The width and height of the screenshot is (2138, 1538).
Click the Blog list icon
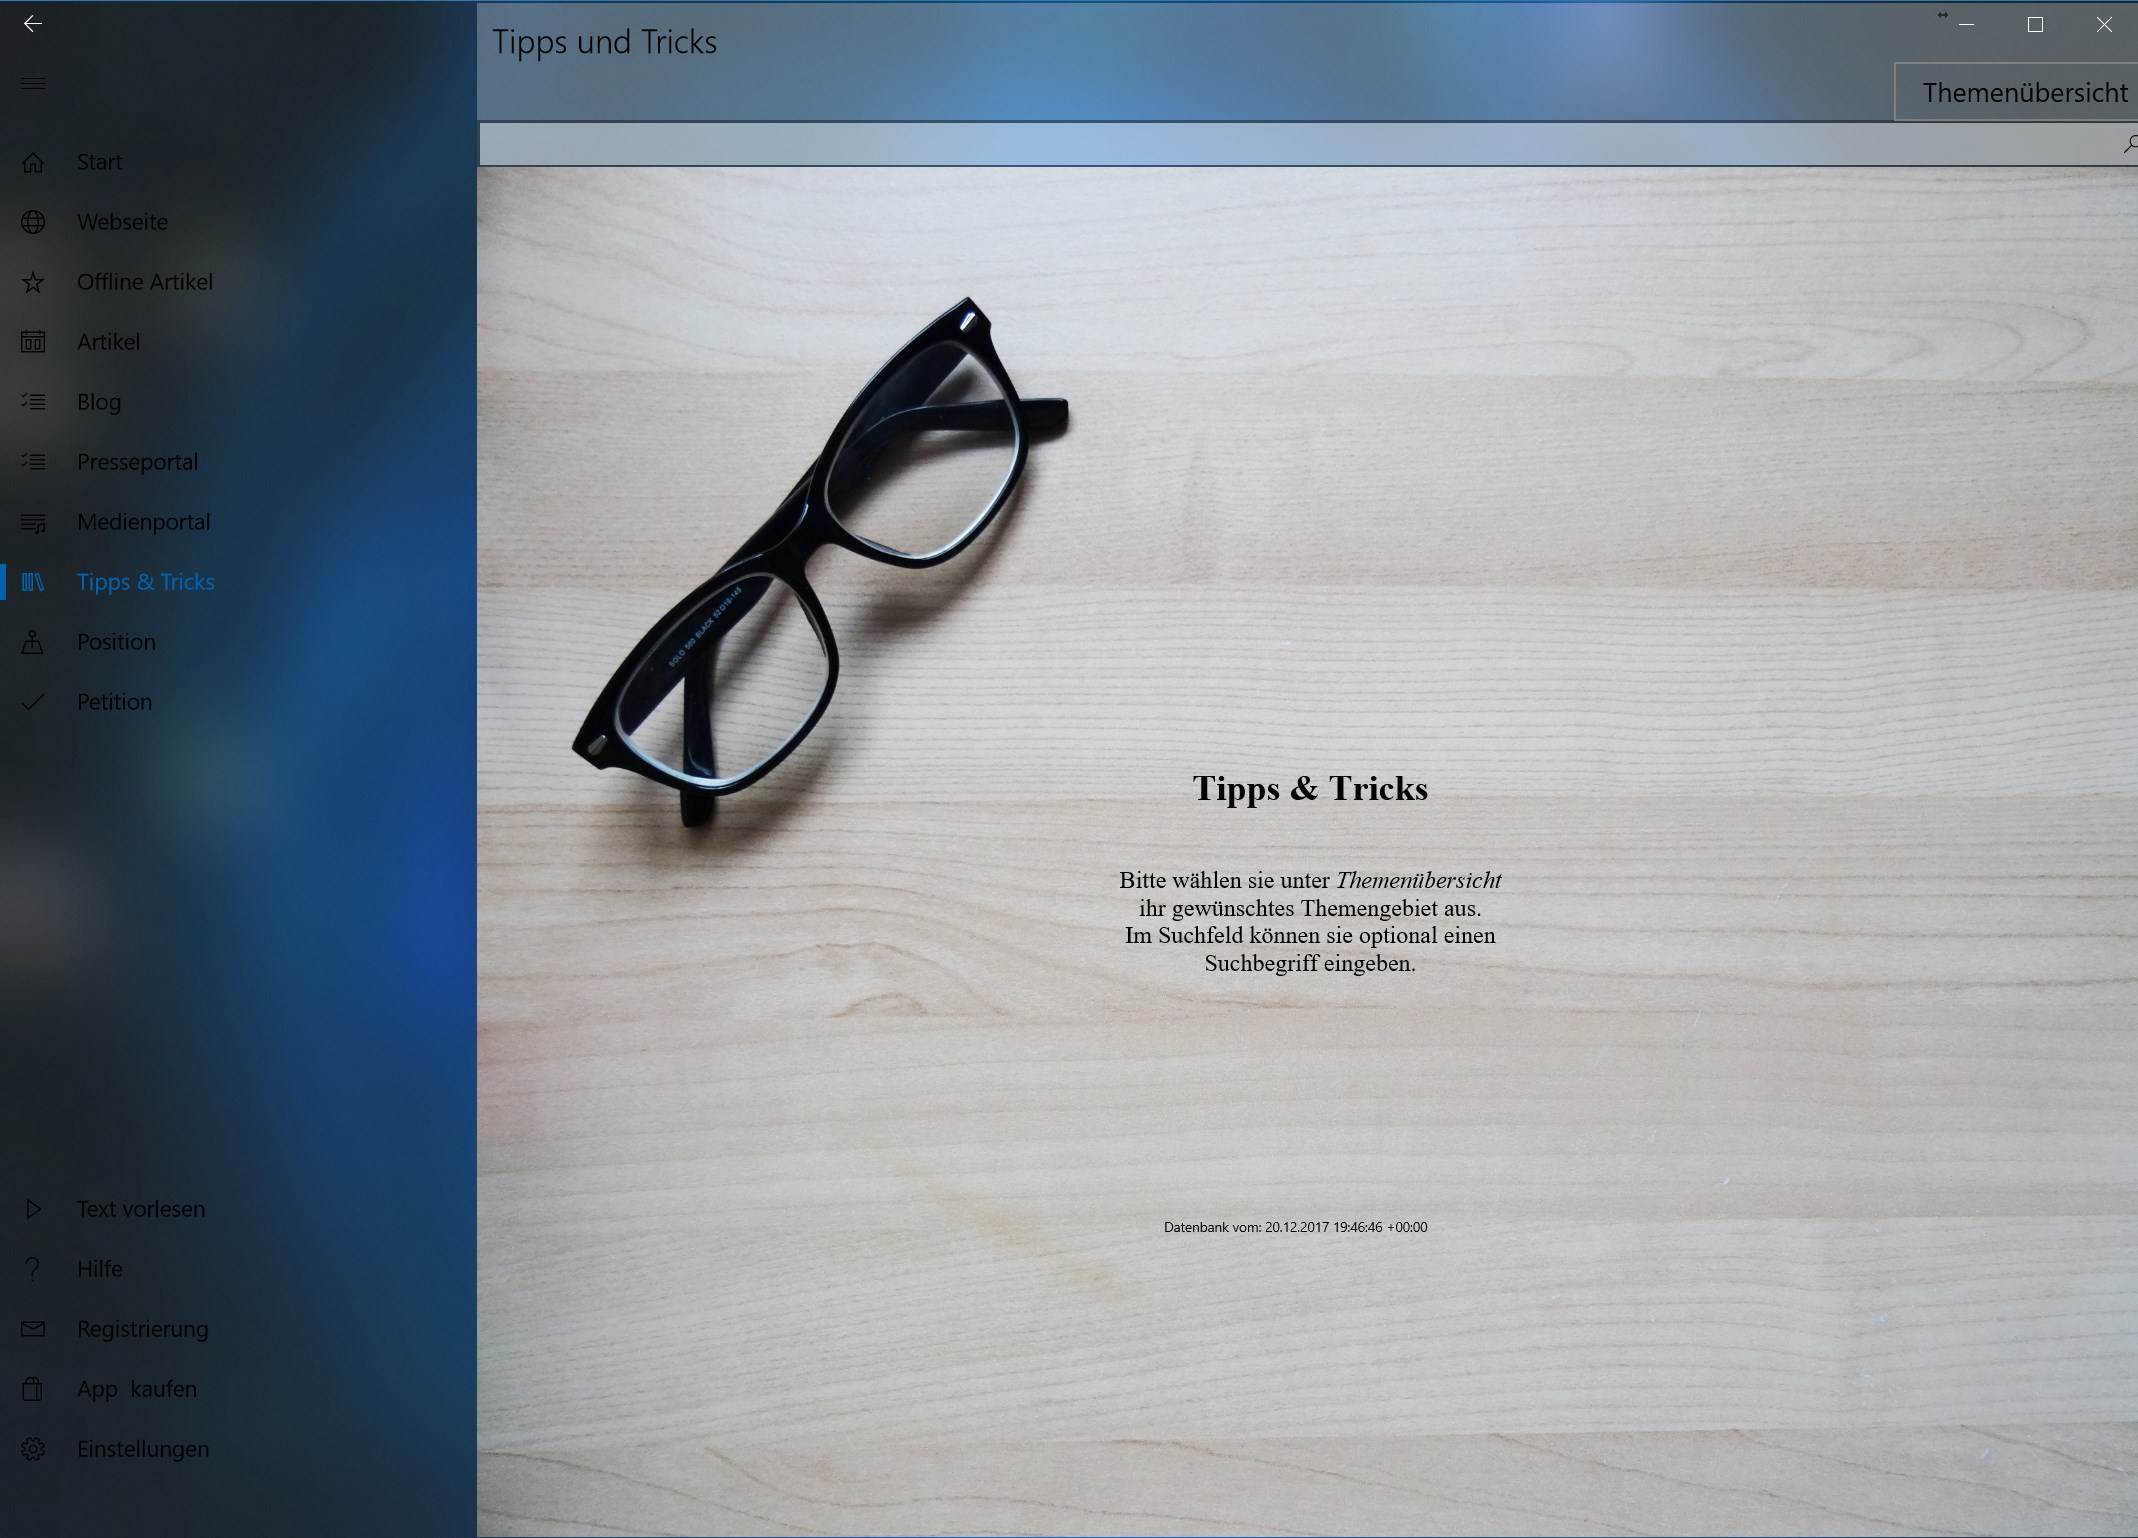click(x=33, y=402)
